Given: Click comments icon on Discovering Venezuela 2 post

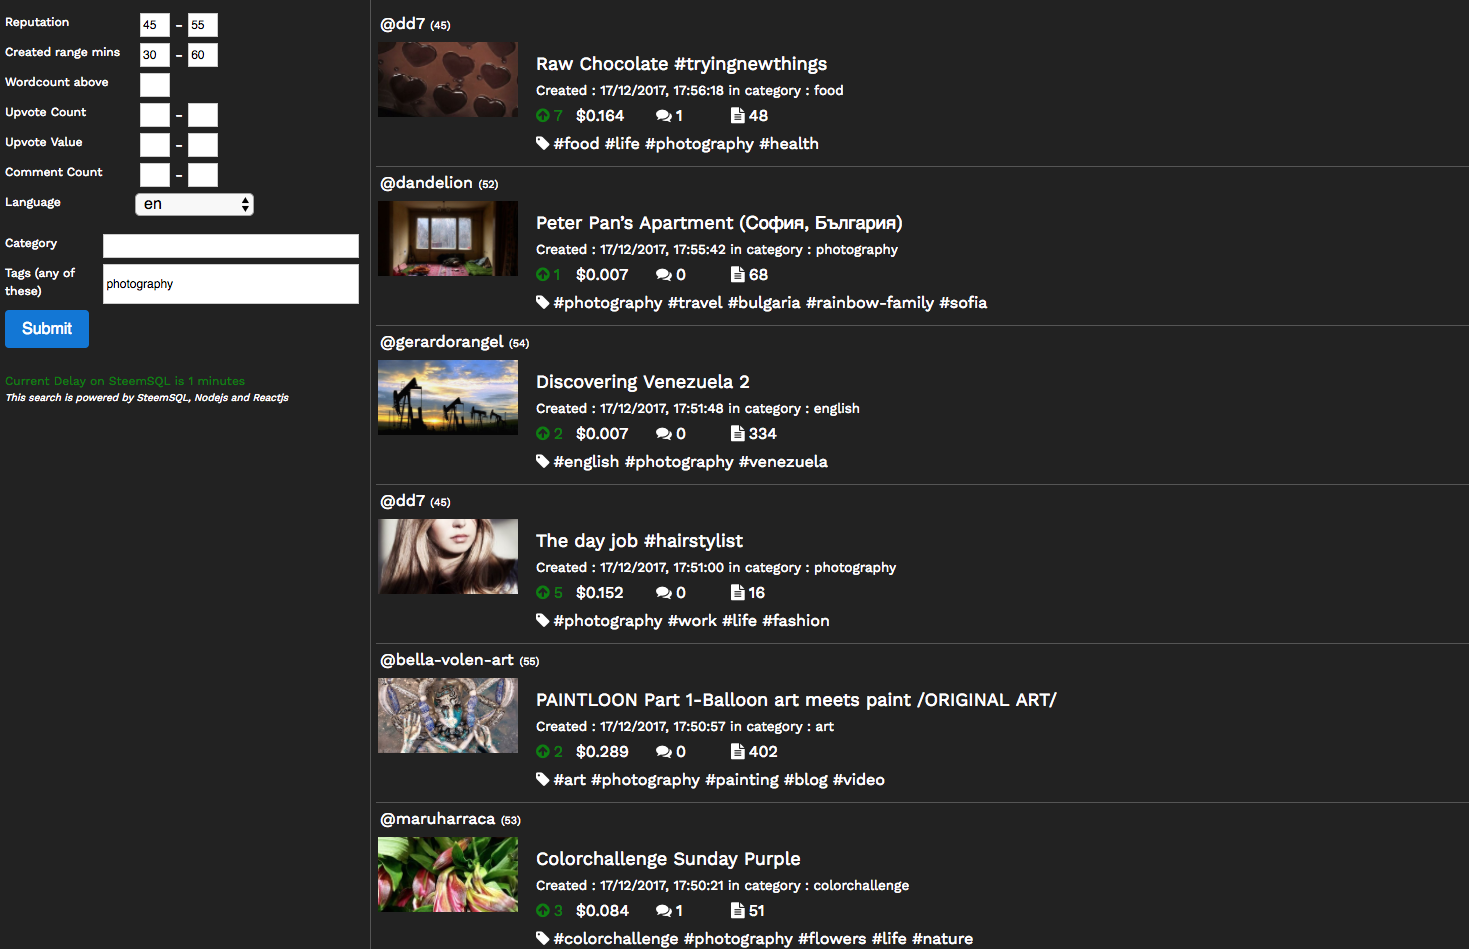Looking at the screenshot, I should 664,434.
